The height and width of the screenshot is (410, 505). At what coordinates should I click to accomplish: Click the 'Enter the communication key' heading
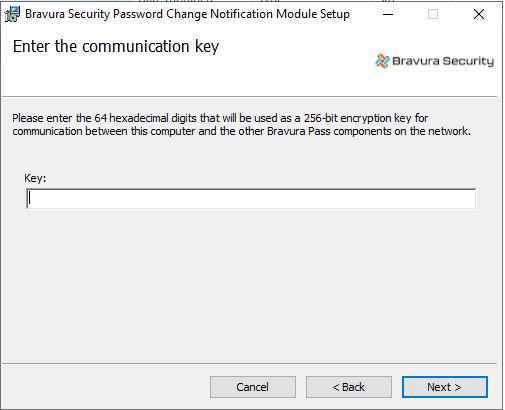pos(116,46)
